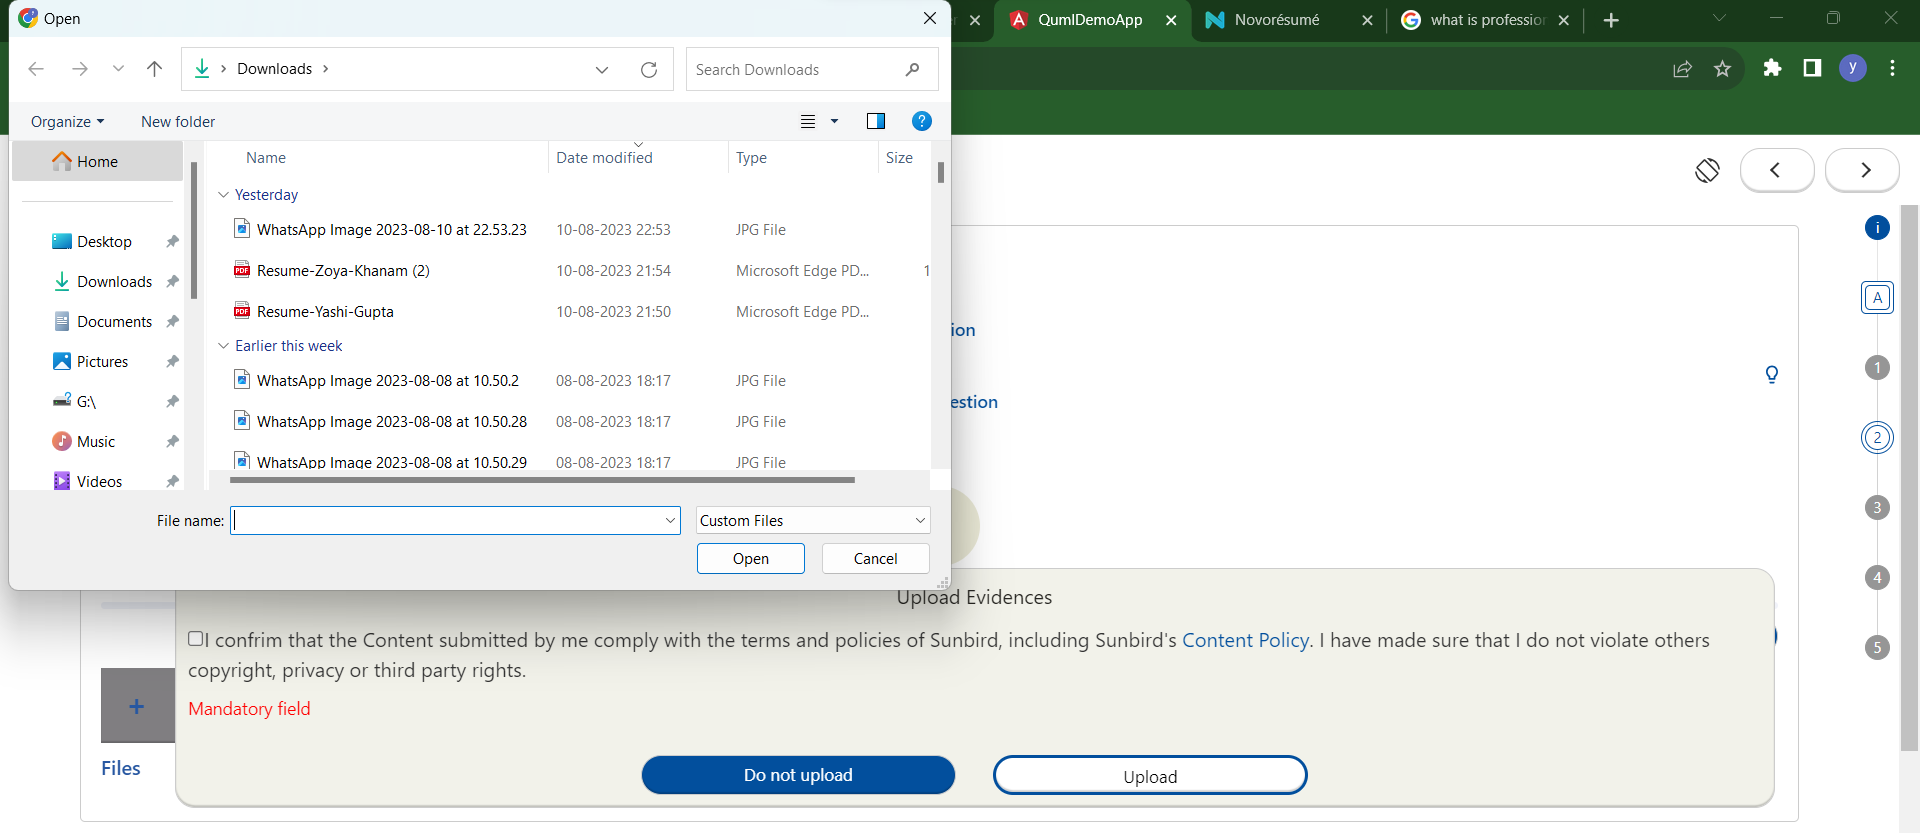The height and width of the screenshot is (833, 1920).
Task: Click the Refresh icon in address bar
Action: 649,69
